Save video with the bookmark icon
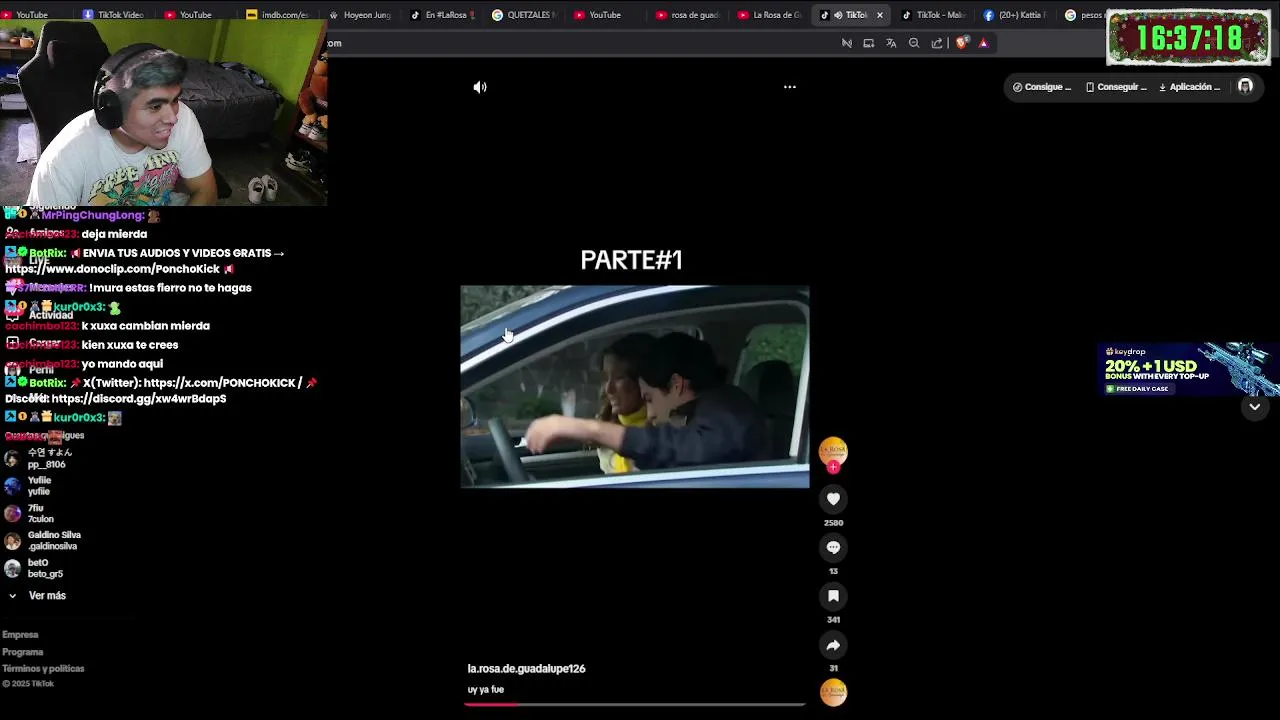 tap(833, 596)
